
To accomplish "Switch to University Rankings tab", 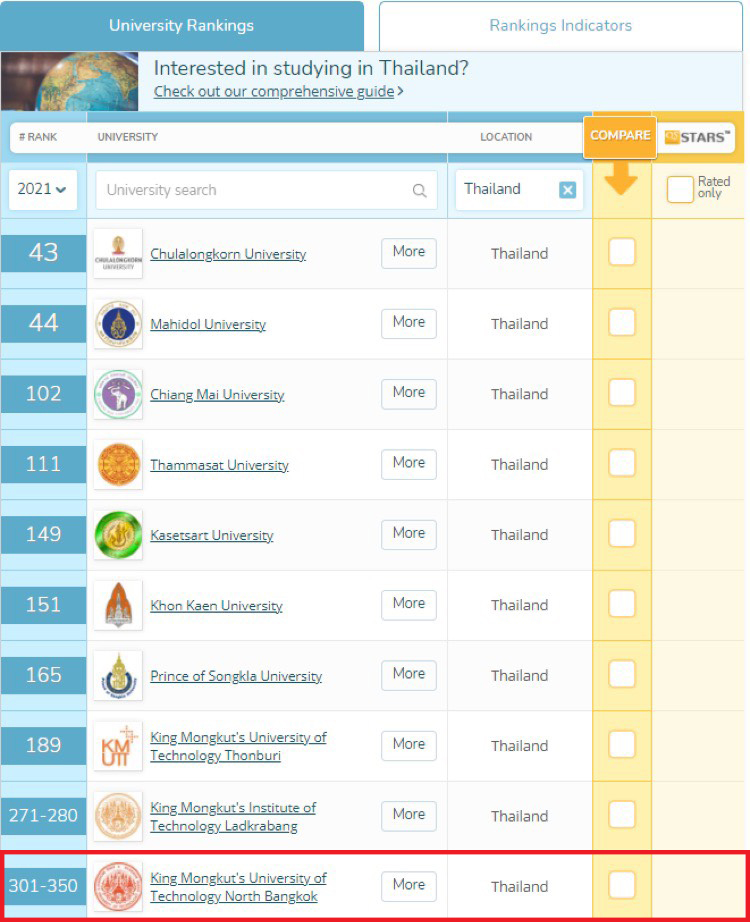I will (x=182, y=26).
